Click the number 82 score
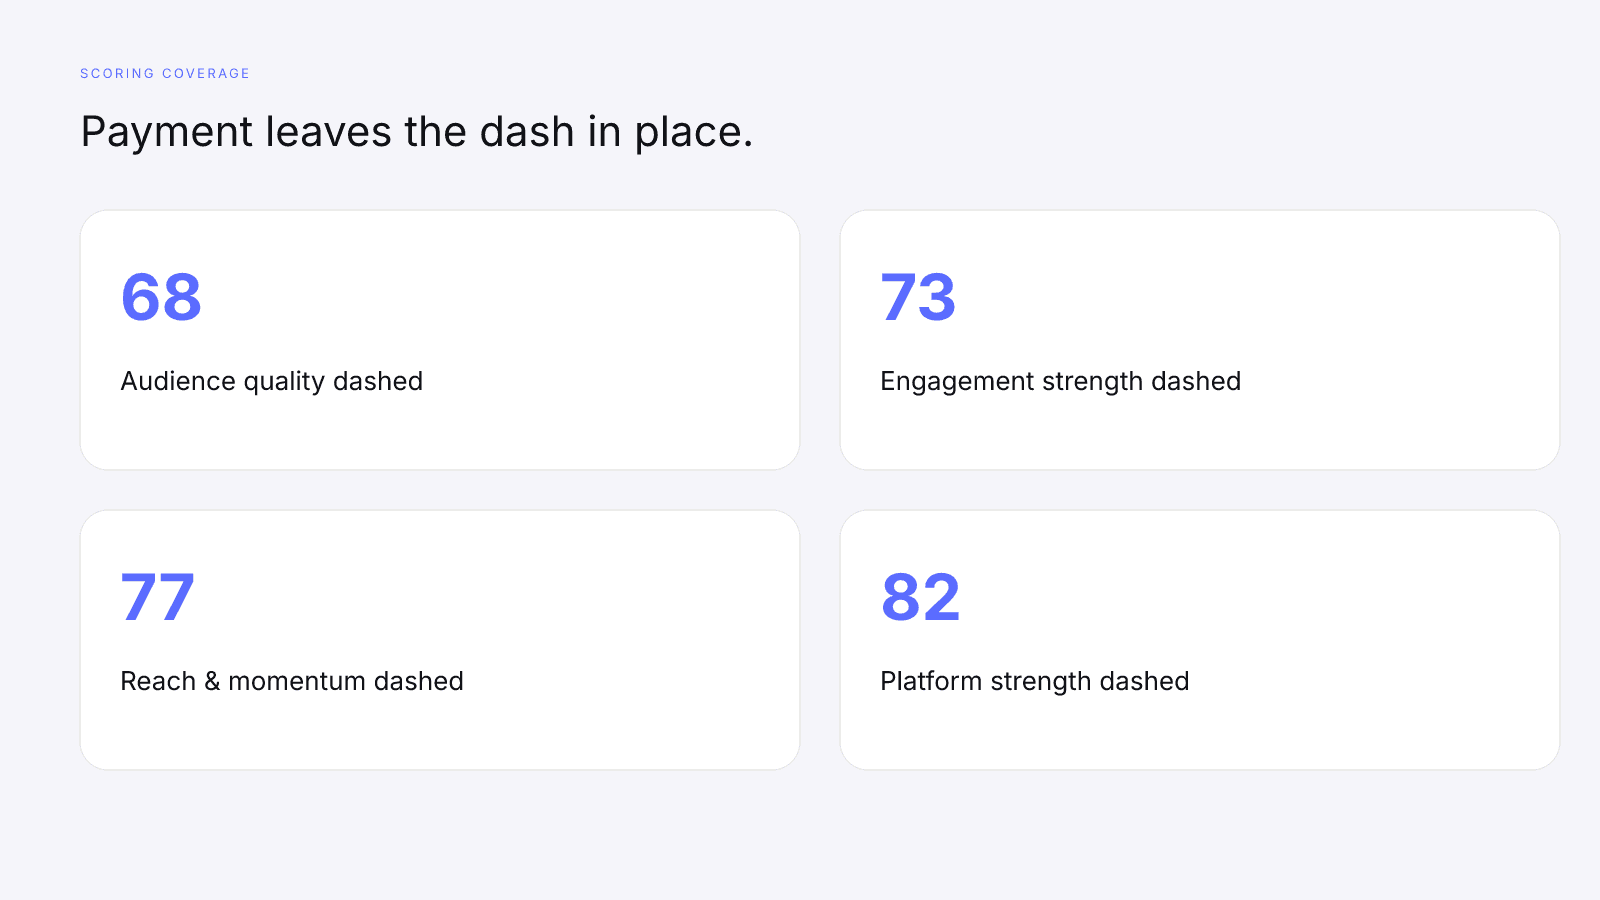The width and height of the screenshot is (1600, 900). pos(920,597)
